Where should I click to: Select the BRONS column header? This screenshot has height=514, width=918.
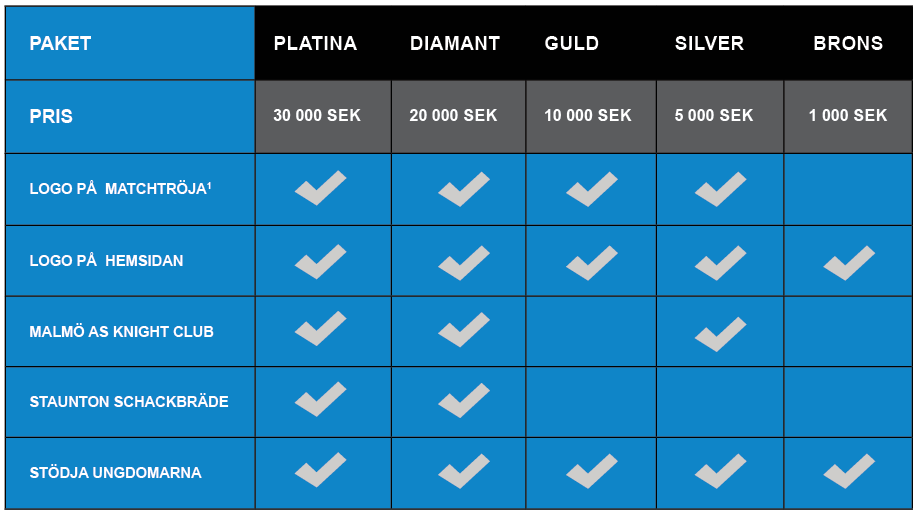pyautogui.click(x=848, y=43)
